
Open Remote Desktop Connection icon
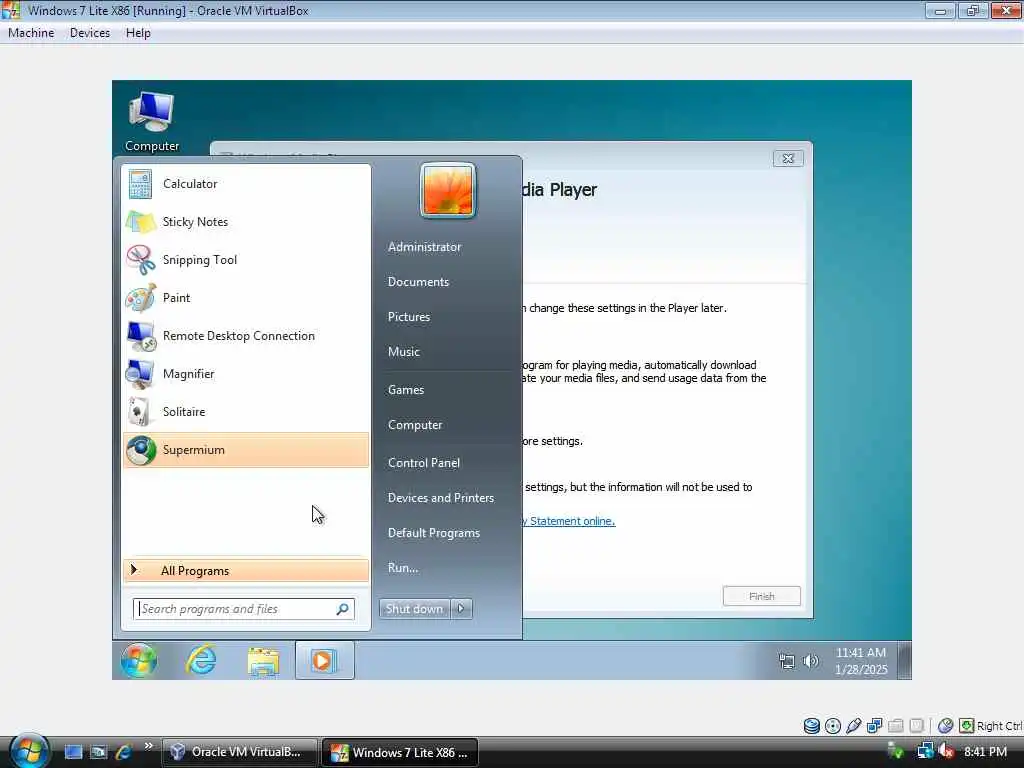coord(140,336)
